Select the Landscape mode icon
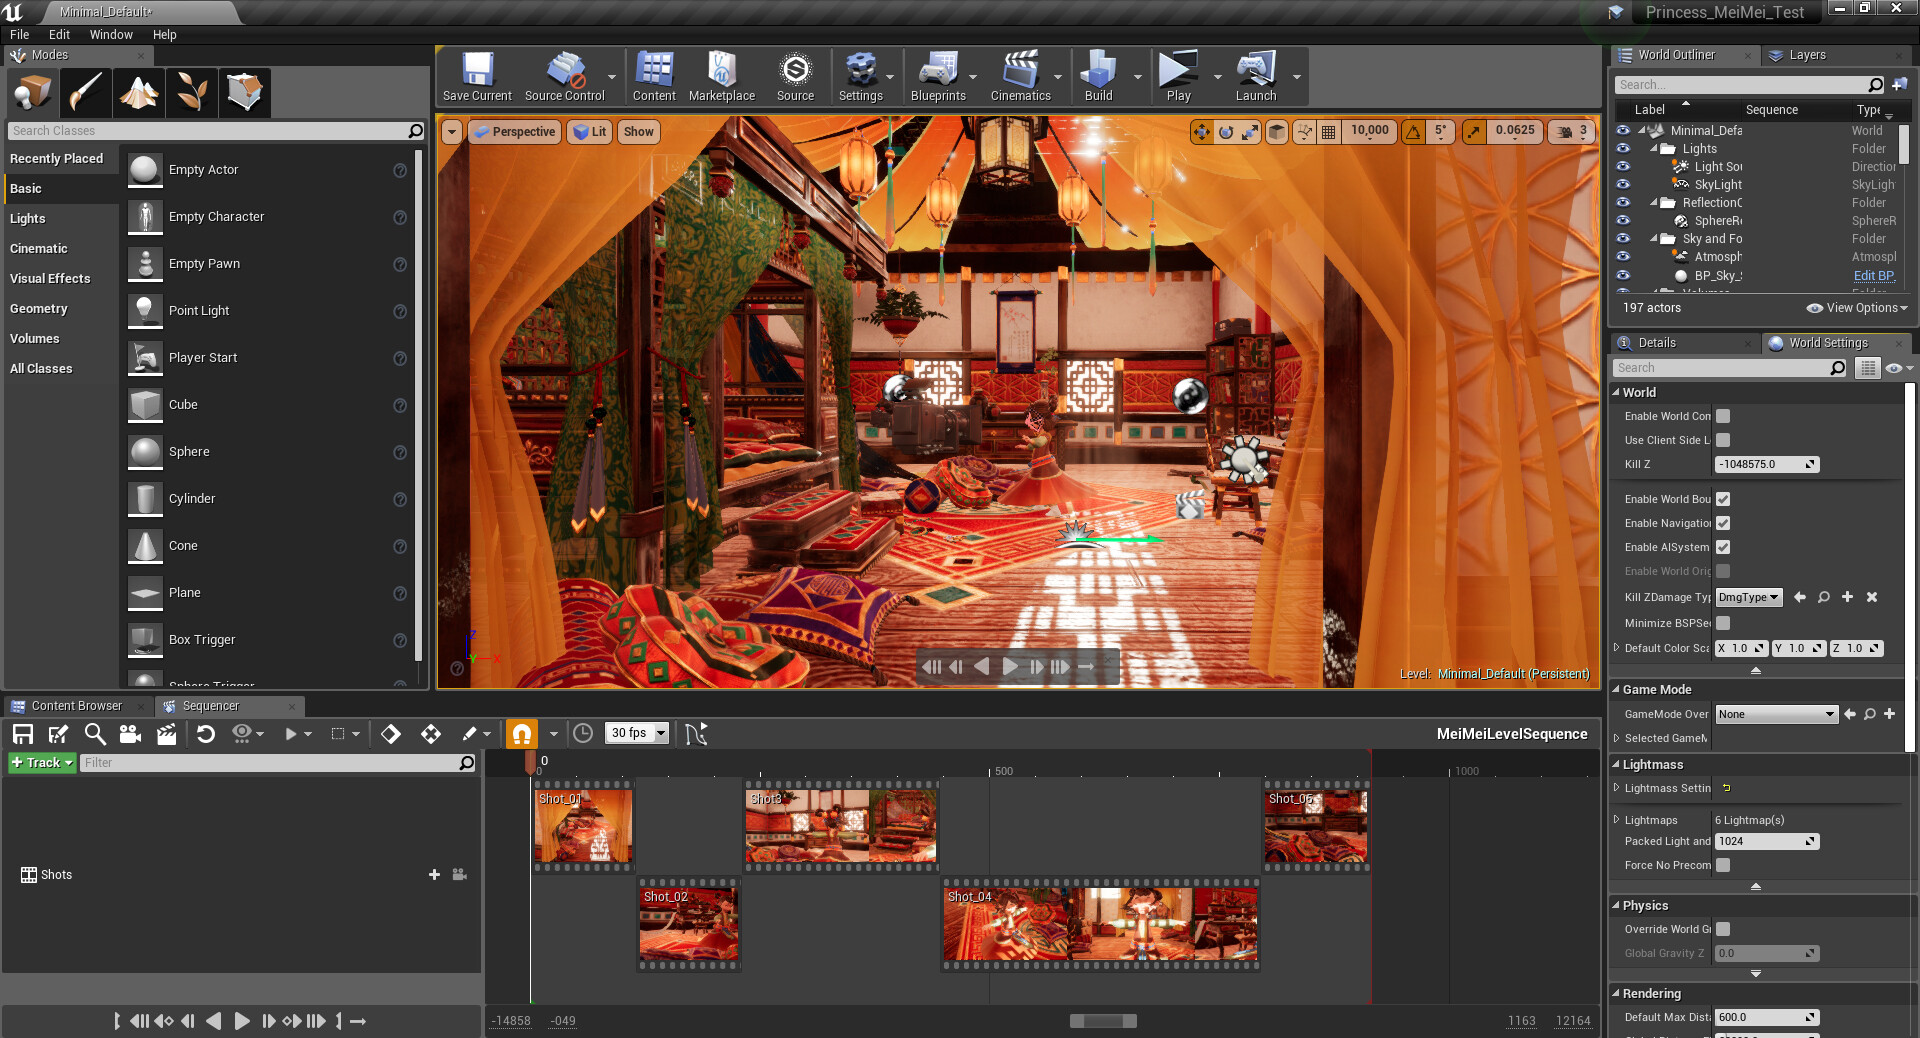 [139, 92]
